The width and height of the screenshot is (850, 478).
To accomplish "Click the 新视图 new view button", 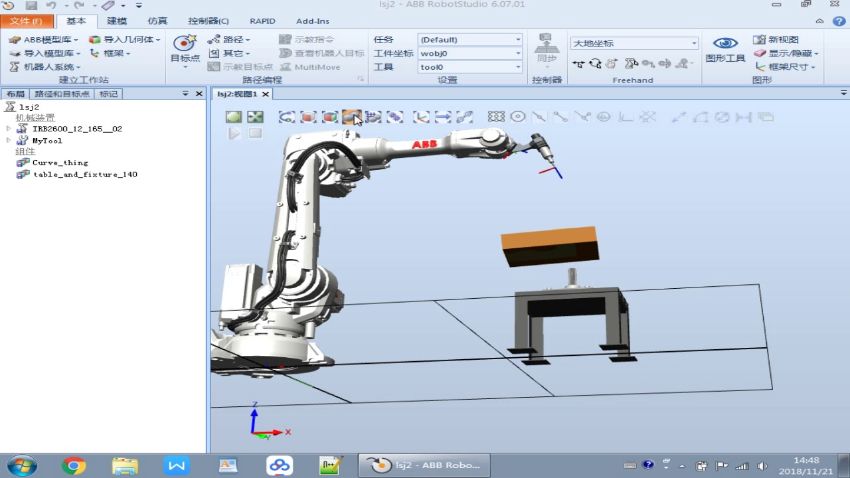I will 776,40.
